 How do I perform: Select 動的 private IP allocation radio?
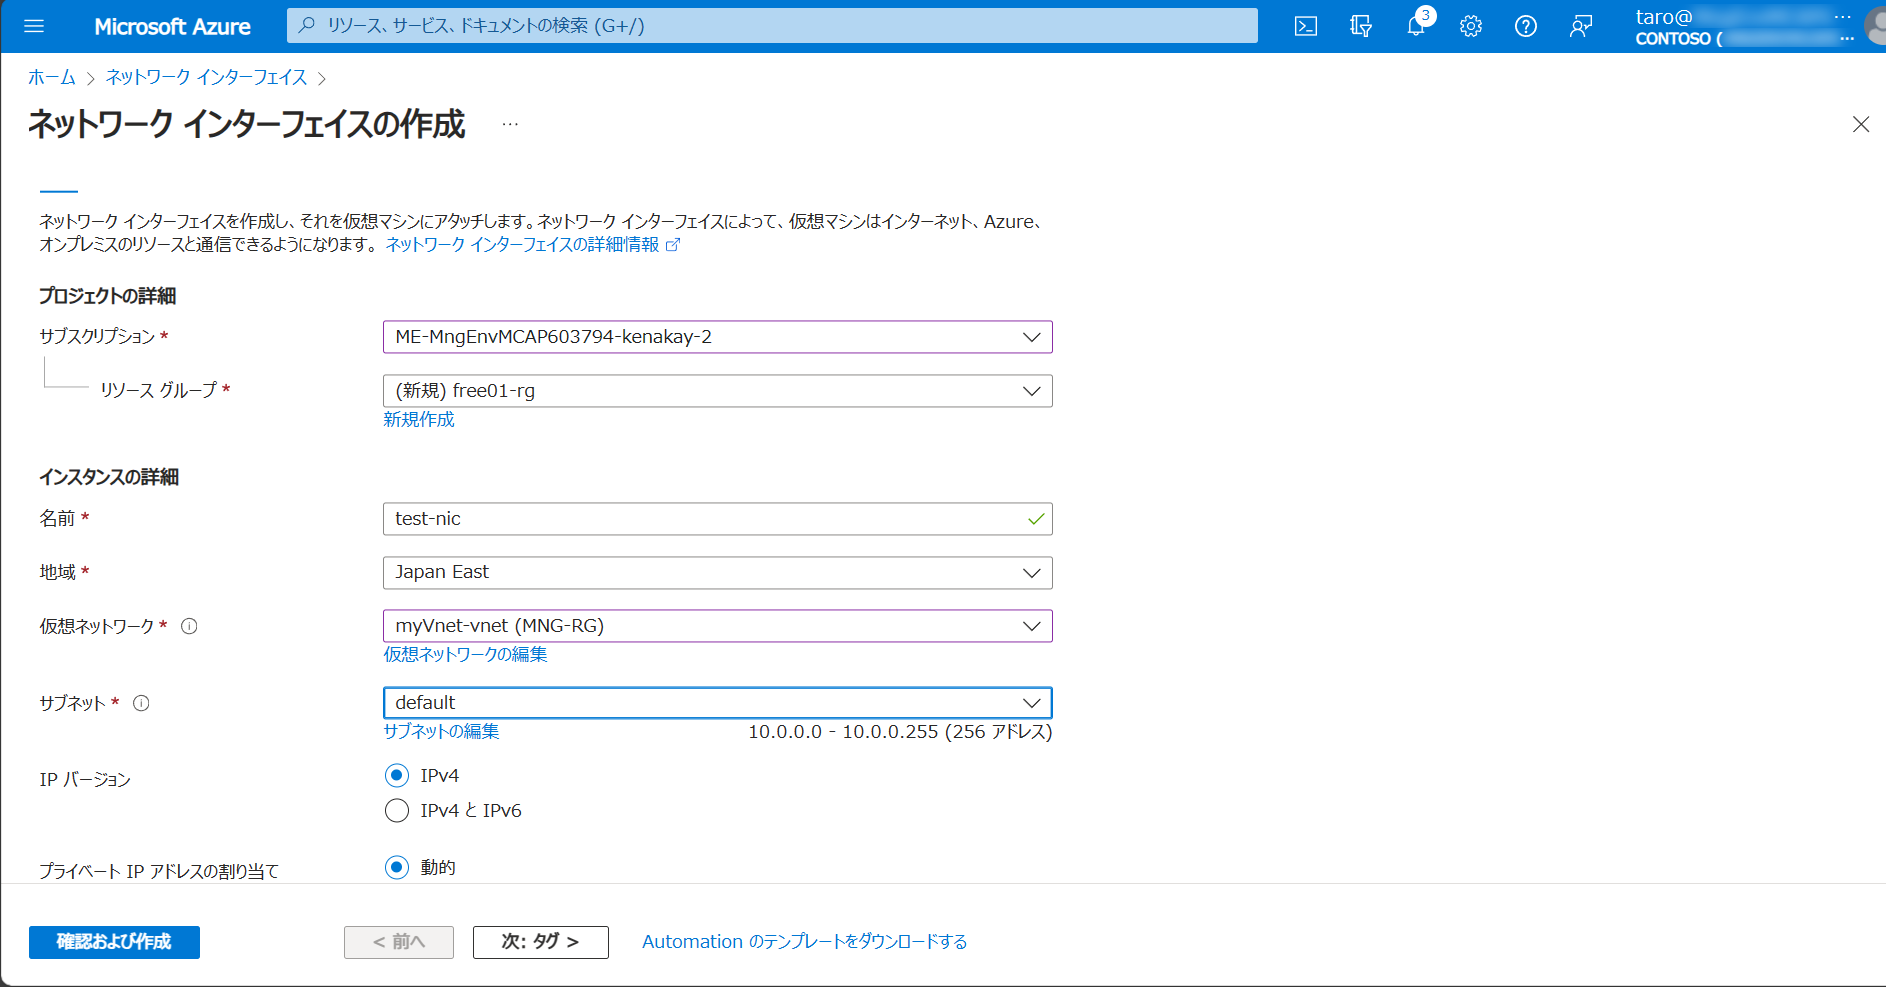[x=397, y=867]
